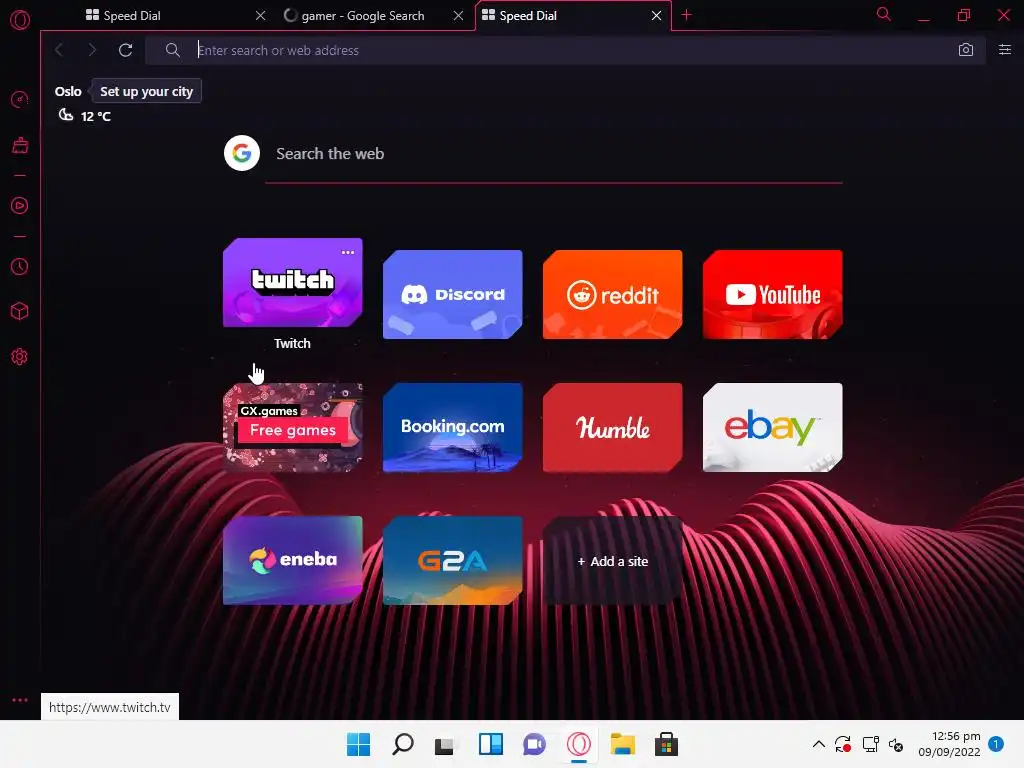Go forward to the next page
The height and width of the screenshot is (768, 1024).
pyautogui.click(x=92, y=50)
